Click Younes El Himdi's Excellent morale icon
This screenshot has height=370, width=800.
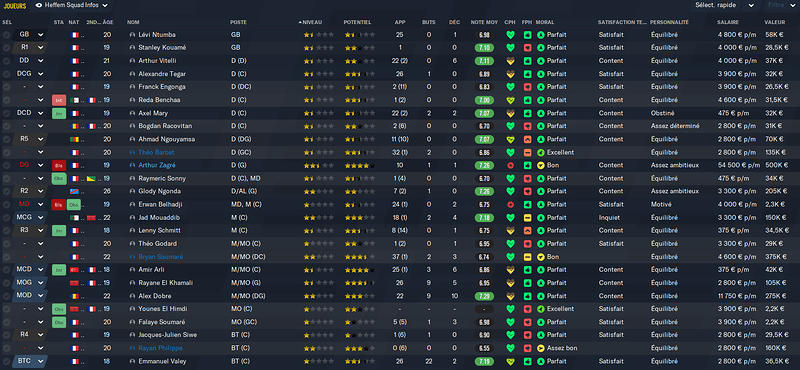coord(541,309)
